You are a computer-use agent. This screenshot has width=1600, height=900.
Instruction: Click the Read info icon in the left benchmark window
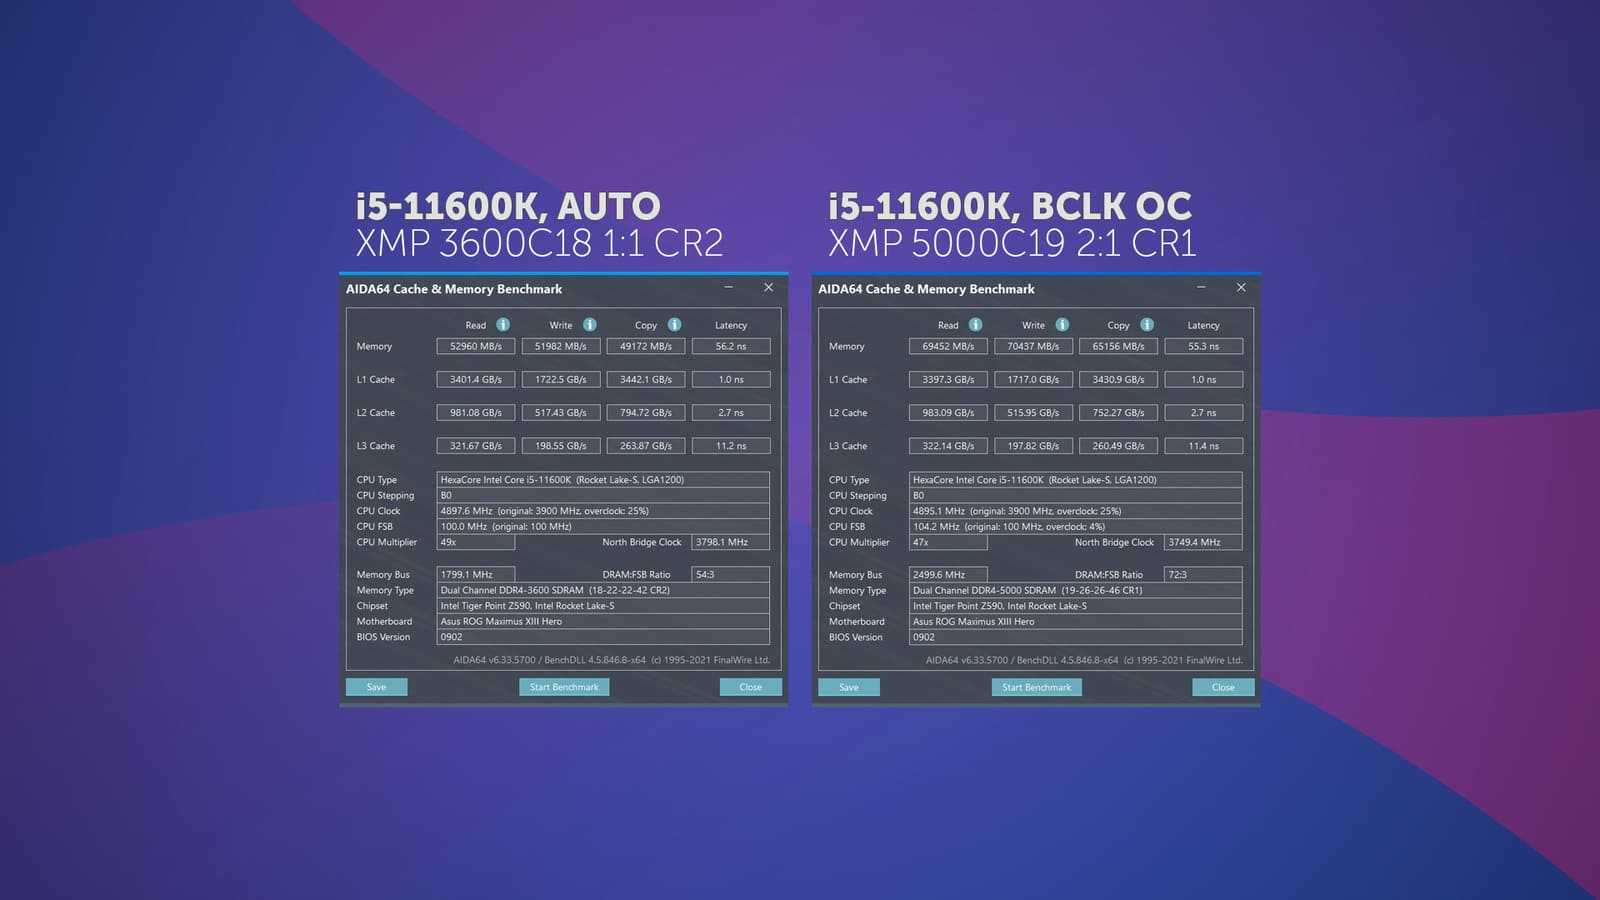503,325
